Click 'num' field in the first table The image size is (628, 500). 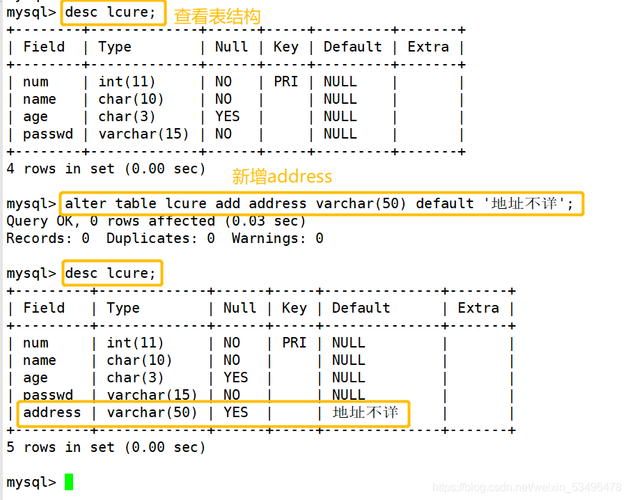(x=36, y=82)
